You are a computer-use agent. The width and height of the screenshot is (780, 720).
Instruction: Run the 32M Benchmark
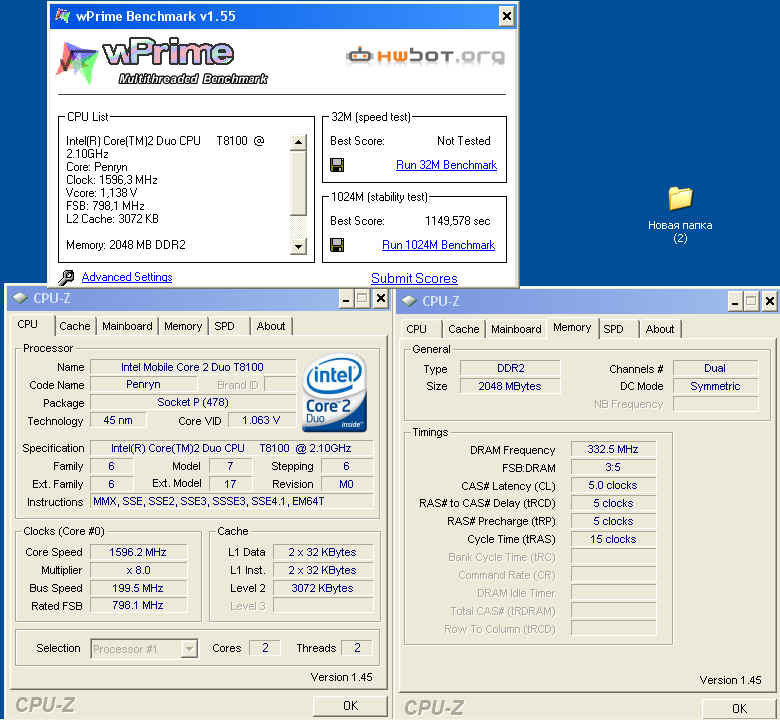point(446,165)
